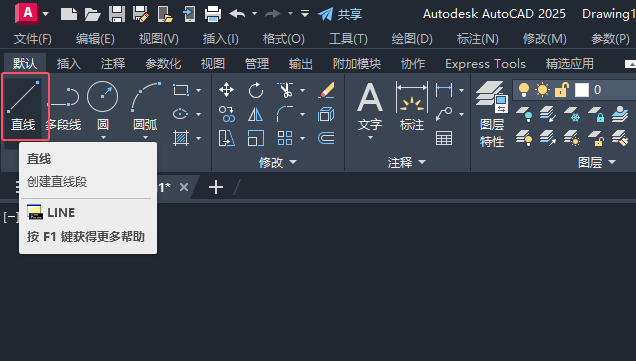Click the Open folder icon
The width and height of the screenshot is (636, 361).
(x=92, y=14)
